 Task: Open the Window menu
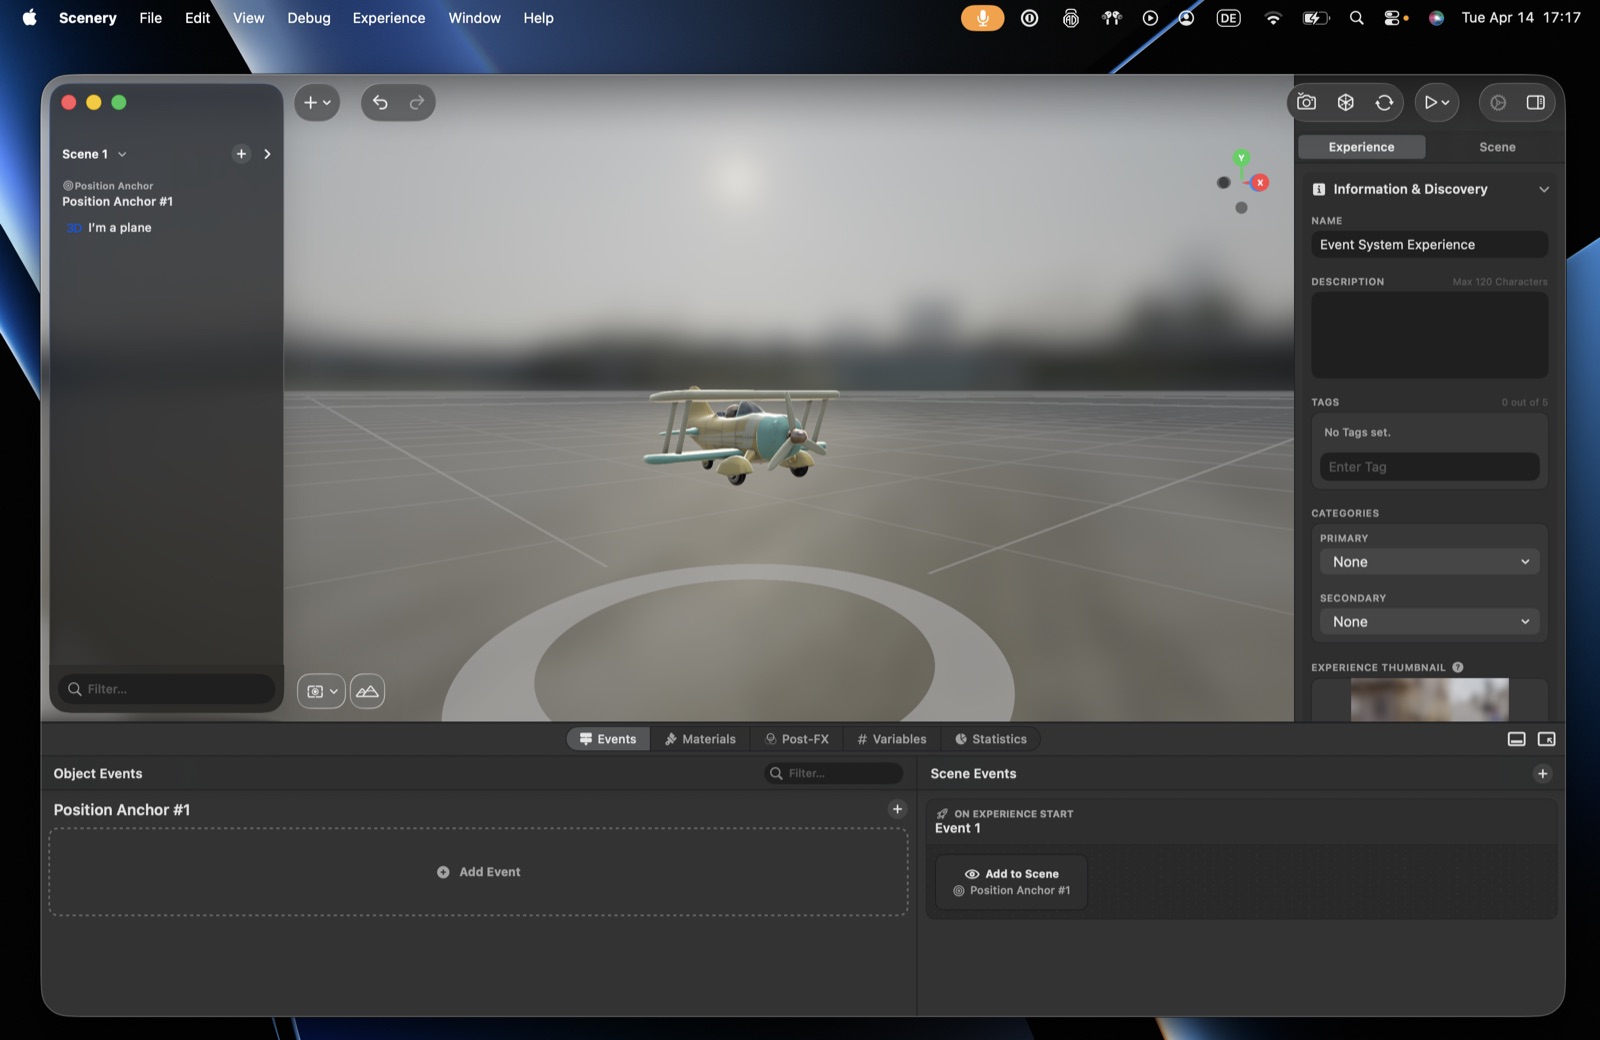[474, 18]
